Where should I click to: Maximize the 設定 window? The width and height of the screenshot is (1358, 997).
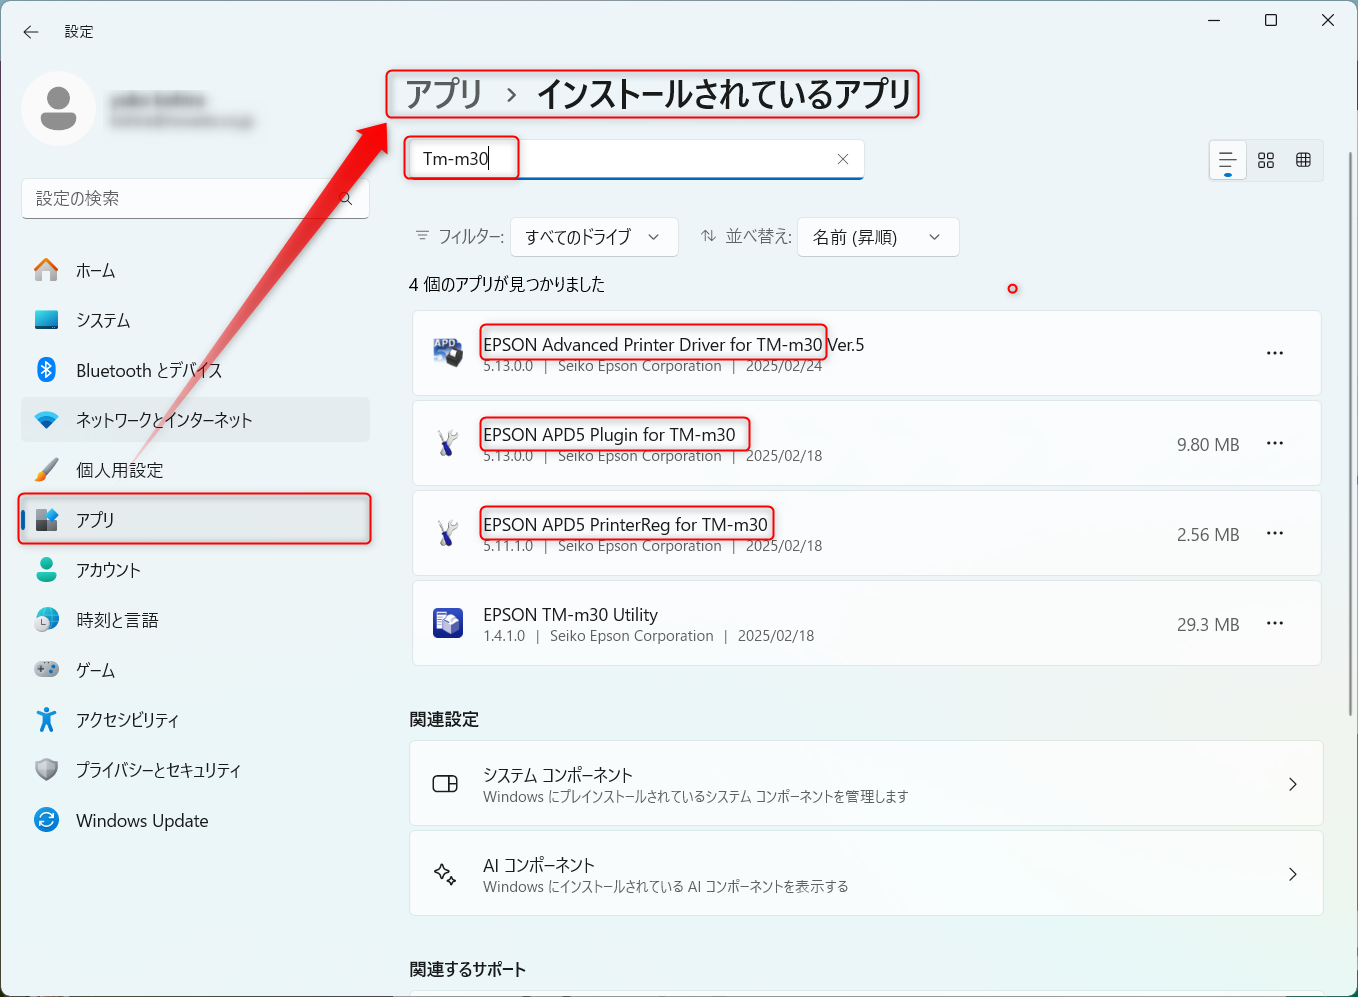click(x=1271, y=20)
